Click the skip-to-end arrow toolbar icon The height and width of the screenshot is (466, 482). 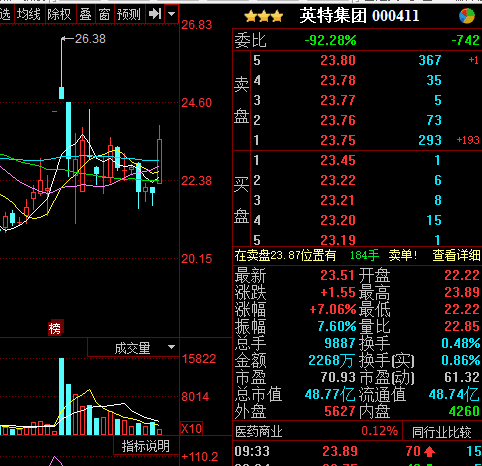click(x=155, y=14)
